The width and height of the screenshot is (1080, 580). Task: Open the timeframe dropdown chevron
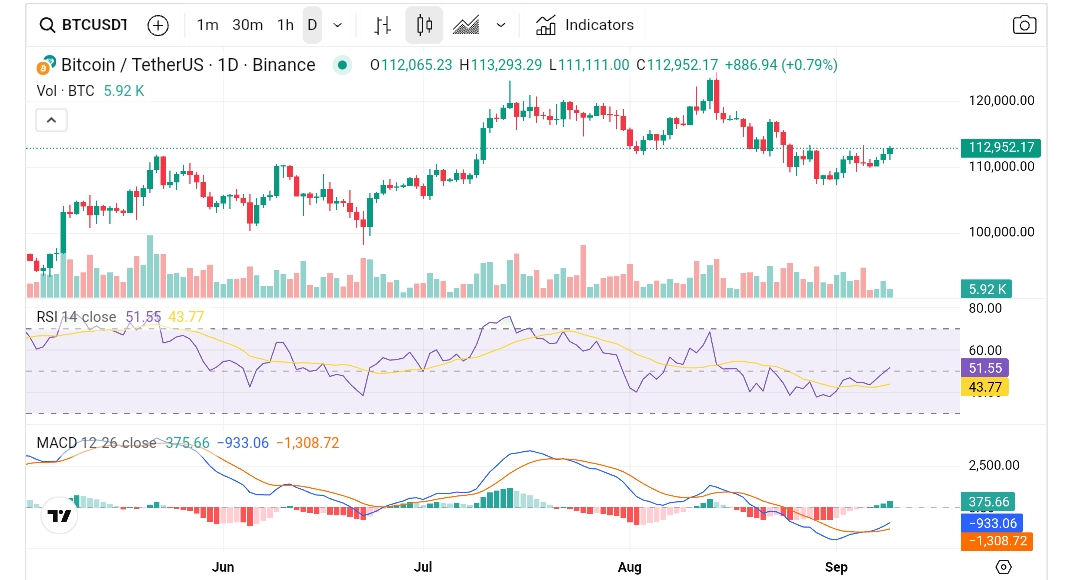click(x=337, y=25)
